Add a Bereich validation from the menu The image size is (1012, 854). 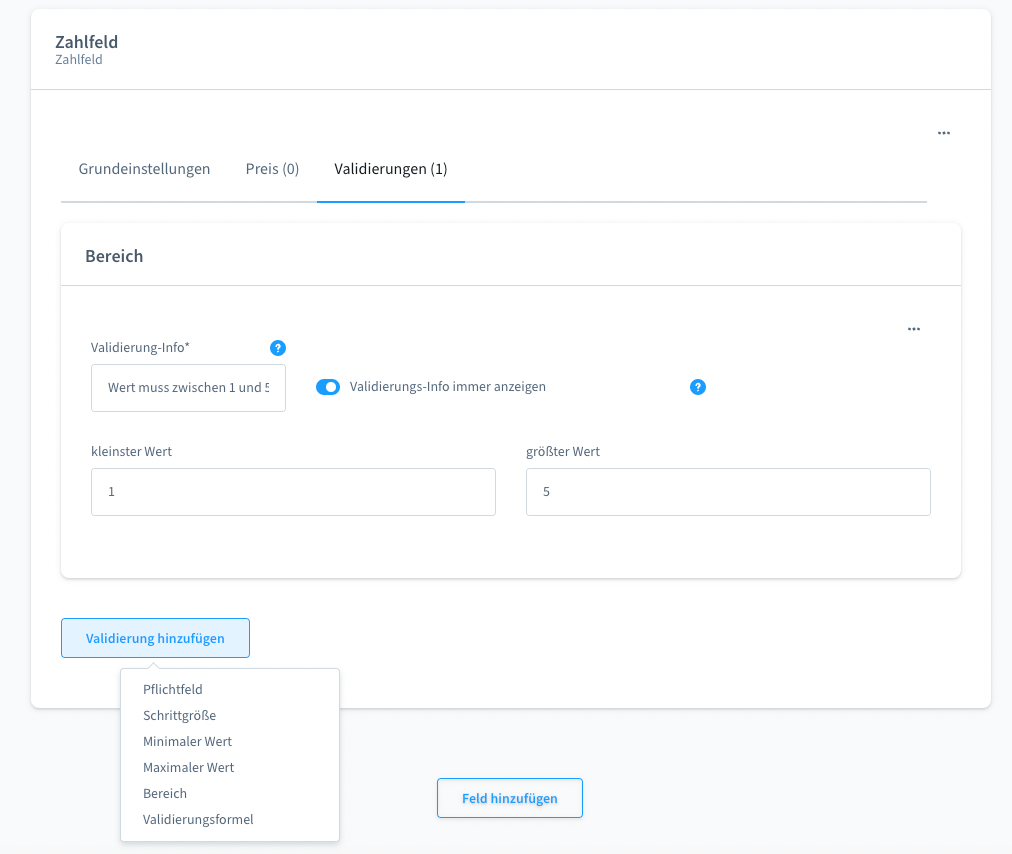tap(165, 793)
